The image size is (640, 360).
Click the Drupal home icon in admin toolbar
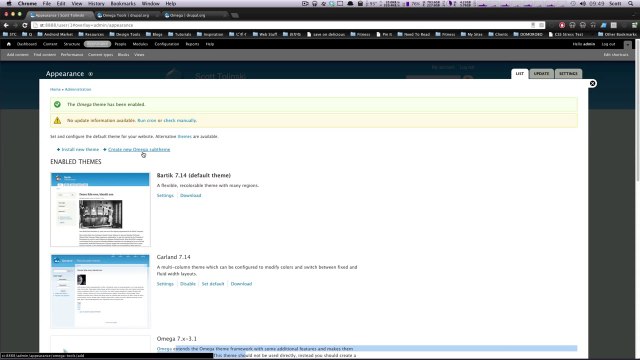tap(9, 44)
